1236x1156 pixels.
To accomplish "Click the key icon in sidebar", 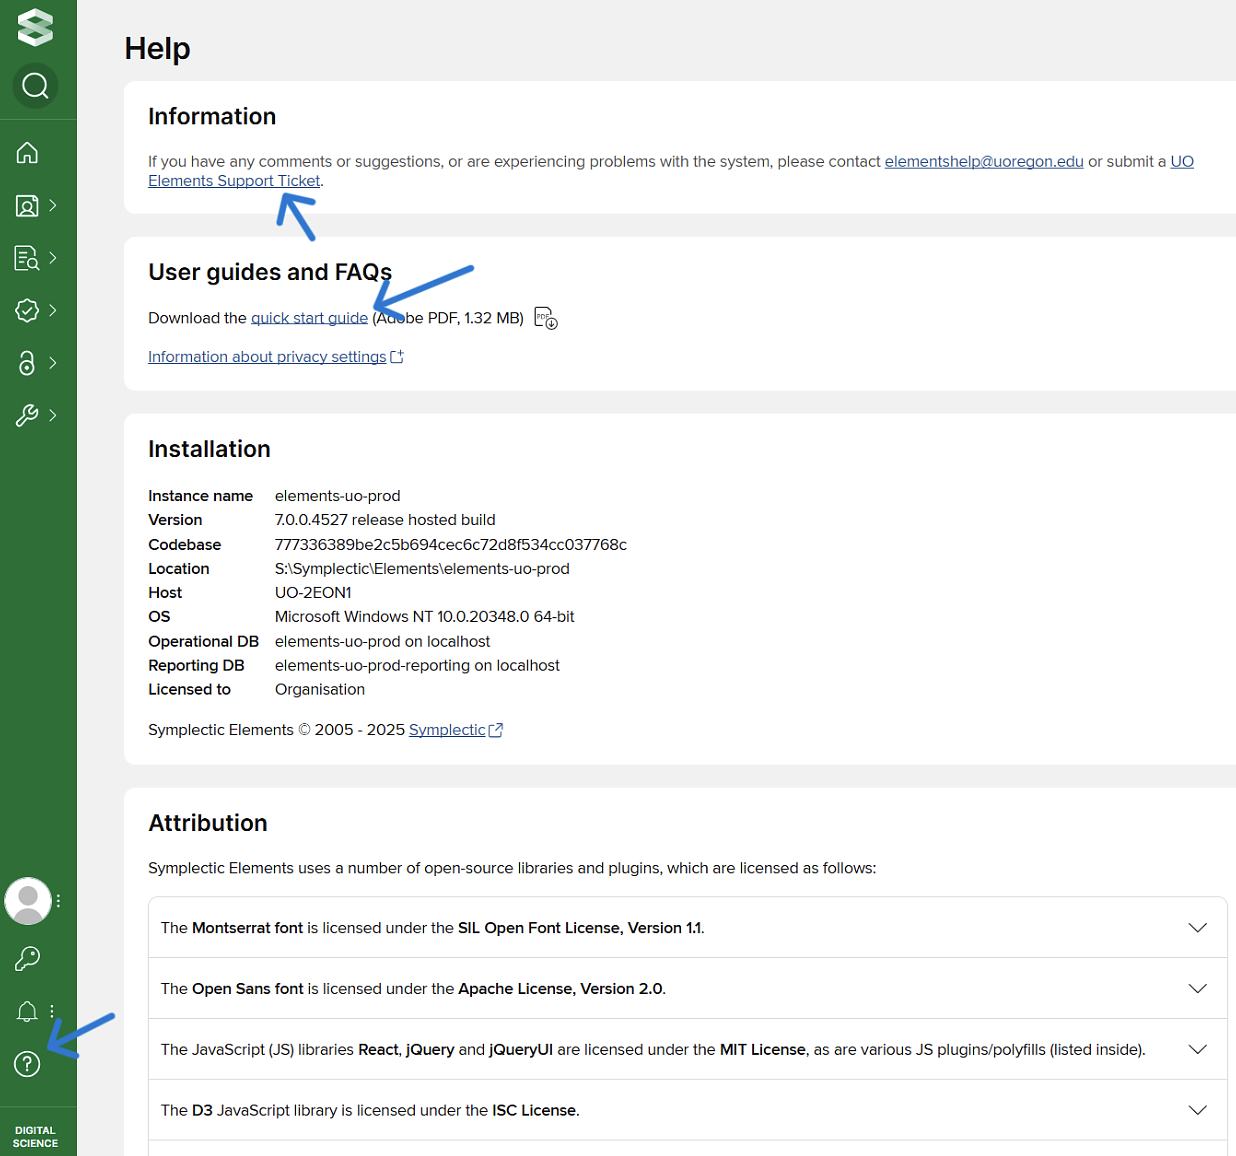I will (27, 959).
